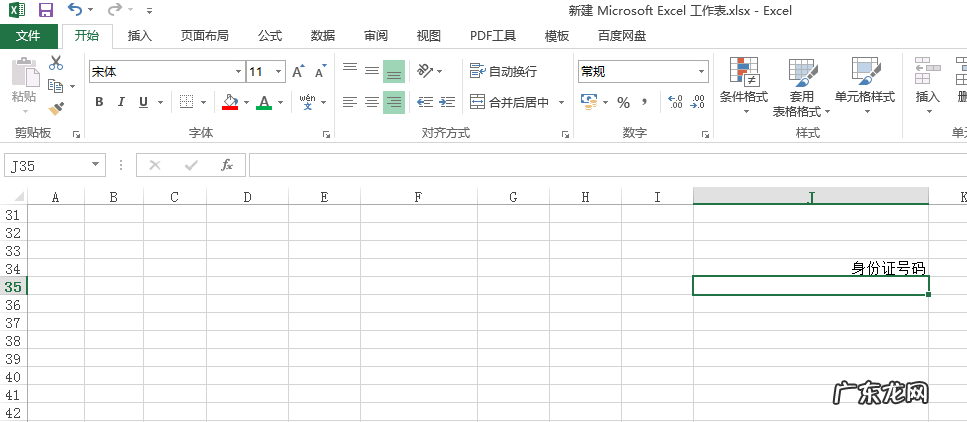Click the Increase Font Size icon
This screenshot has width=967, height=422.
298,72
